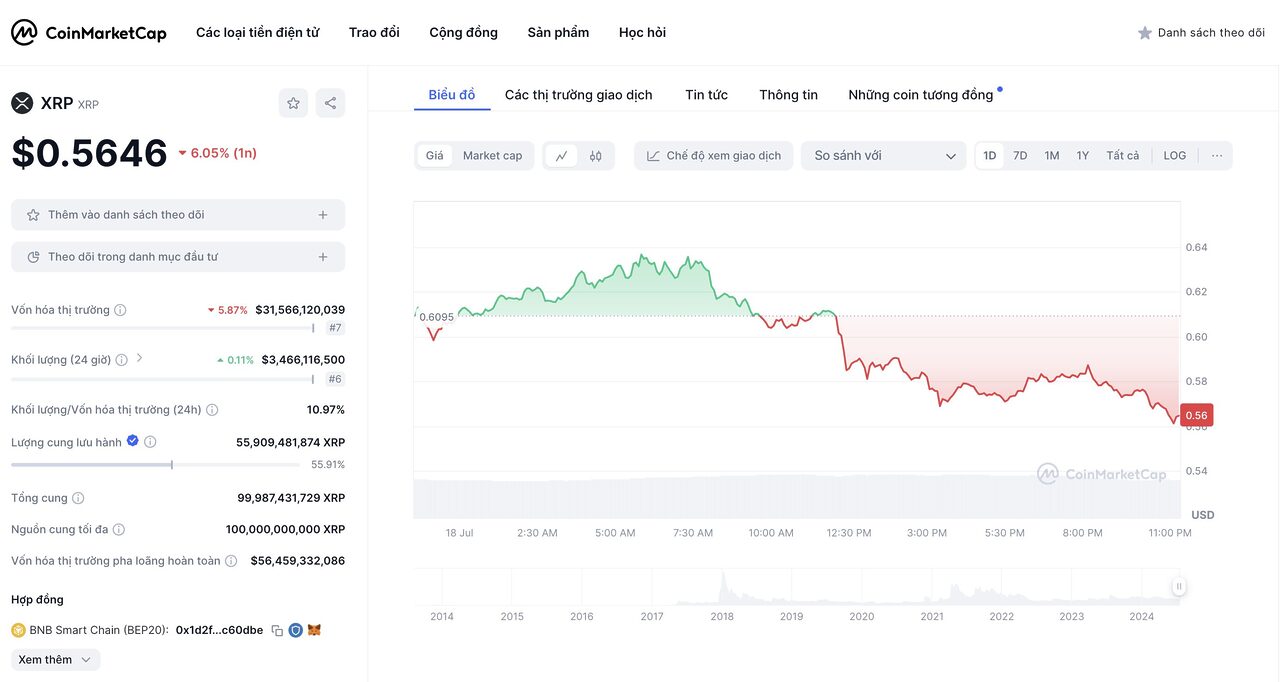Viewport: 1280px width, 682px height.
Task: Set chart range to 1D
Action: pyautogui.click(x=990, y=156)
